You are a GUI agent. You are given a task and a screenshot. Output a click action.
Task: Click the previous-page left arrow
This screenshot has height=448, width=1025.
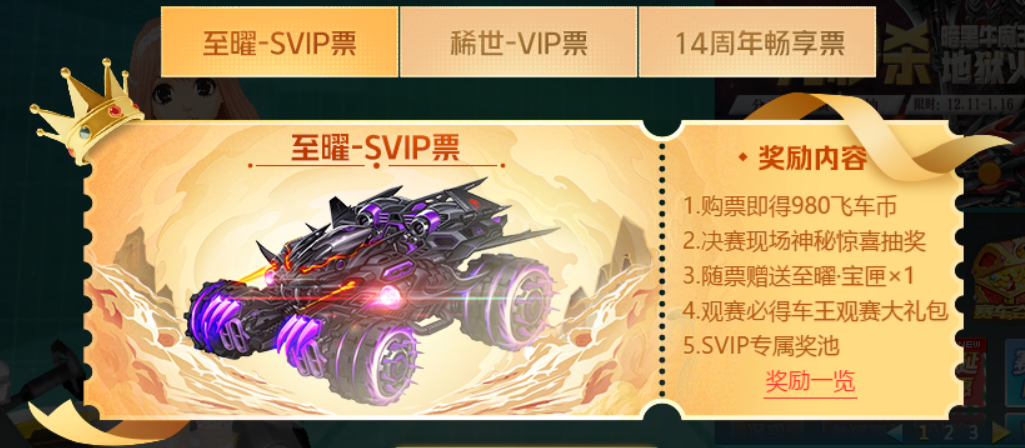[894, 432]
